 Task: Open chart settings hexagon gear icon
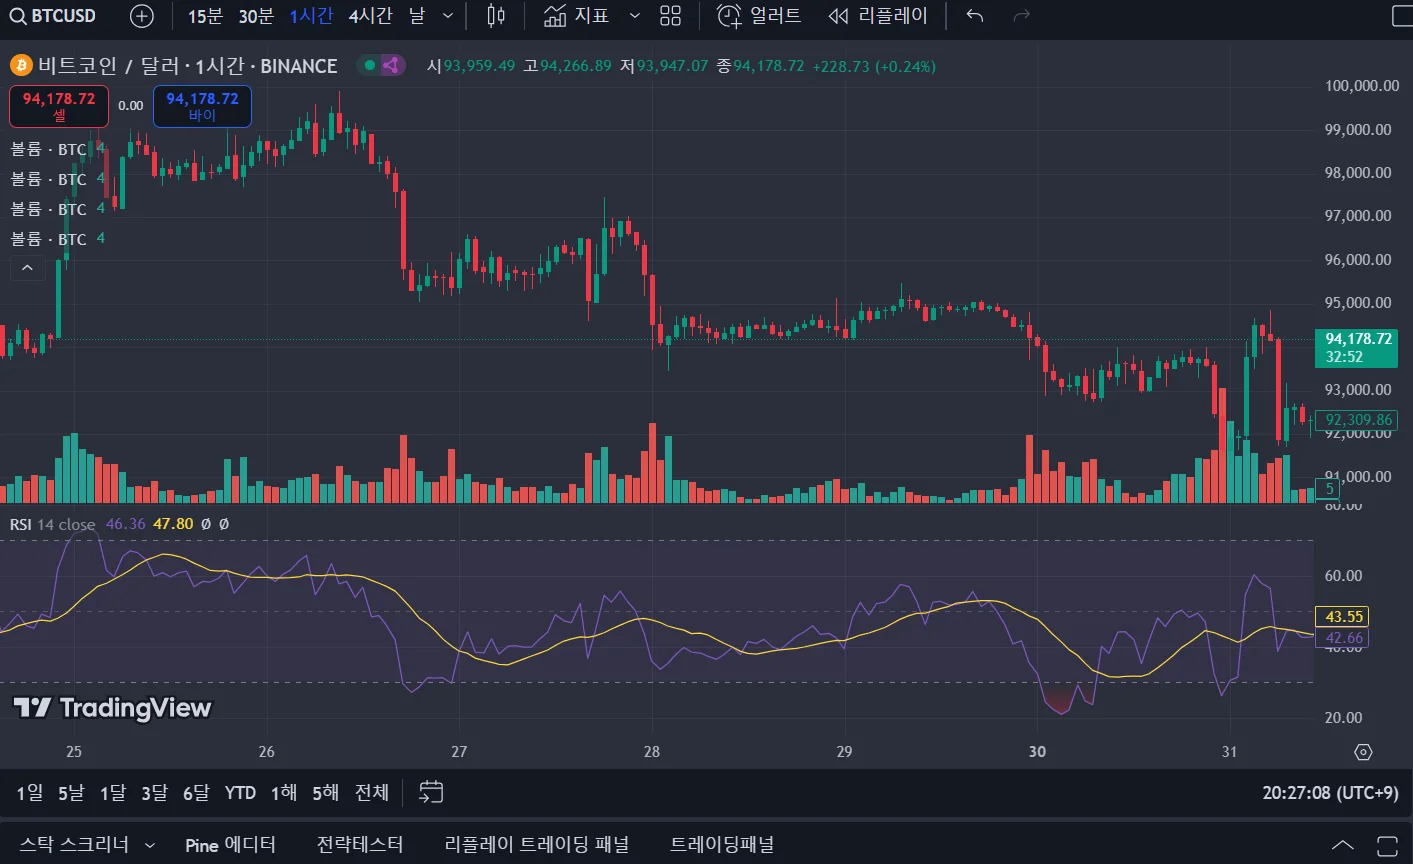1363,752
